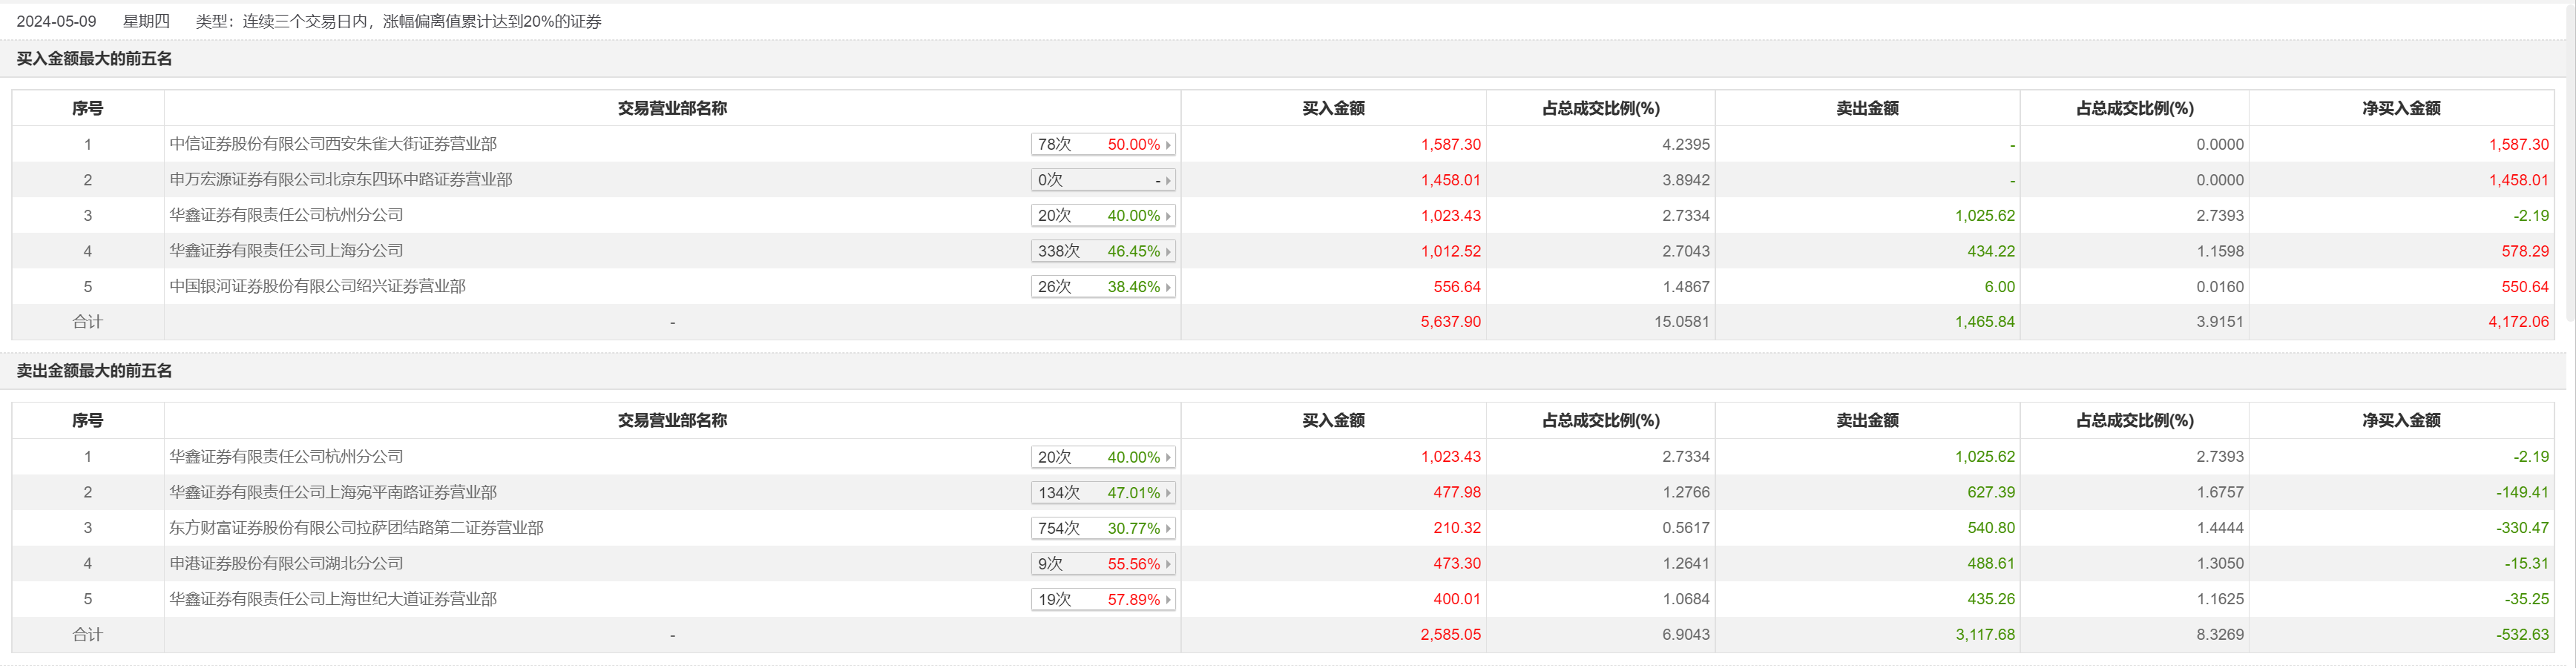Viewport: 2576px width, 668px height.
Task: Open 华鑫证券上海世纪大道证券营业部 link
Action: click(x=333, y=600)
